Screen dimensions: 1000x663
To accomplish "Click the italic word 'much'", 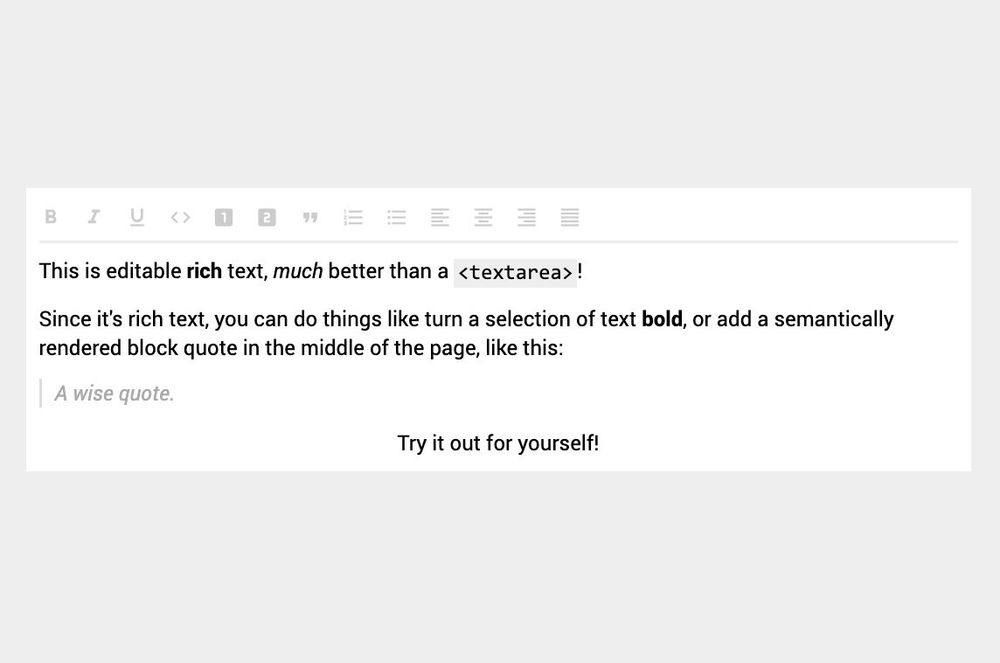I will point(298,271).
